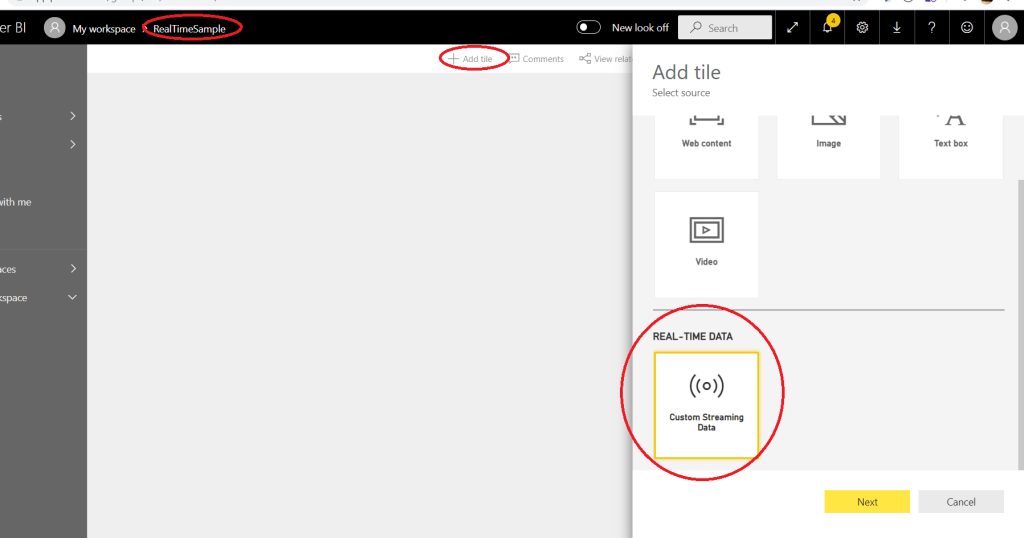This screenshot has width=1024, height=538.
Task: Open the help question mark icon
Action: tap(932, 28)
